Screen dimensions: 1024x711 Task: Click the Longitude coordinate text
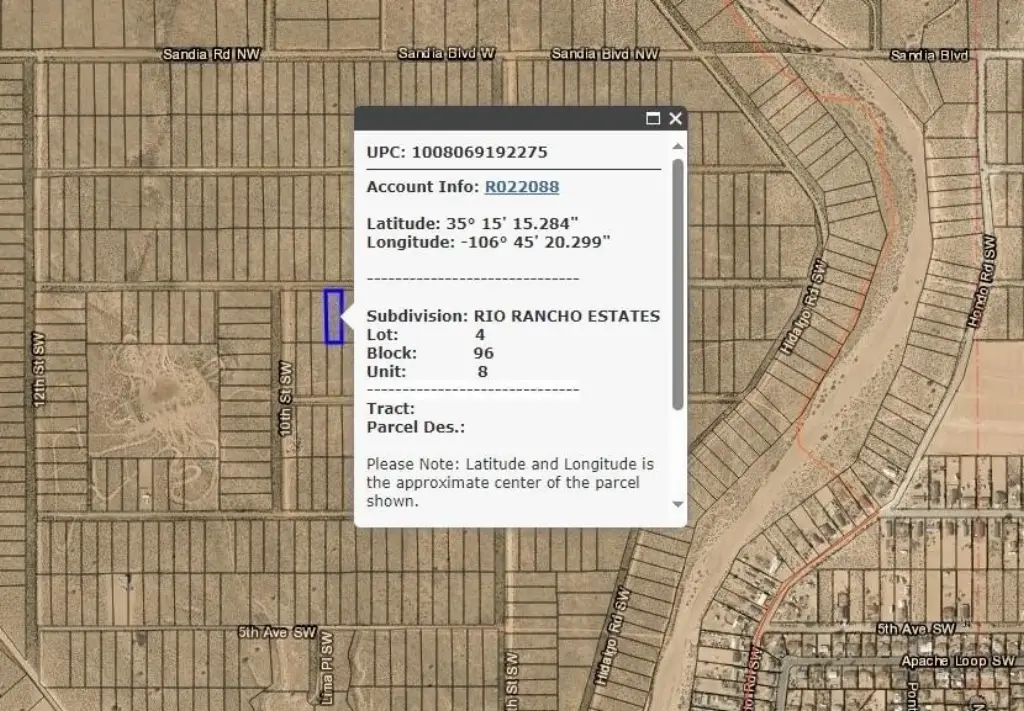[488, 242]
